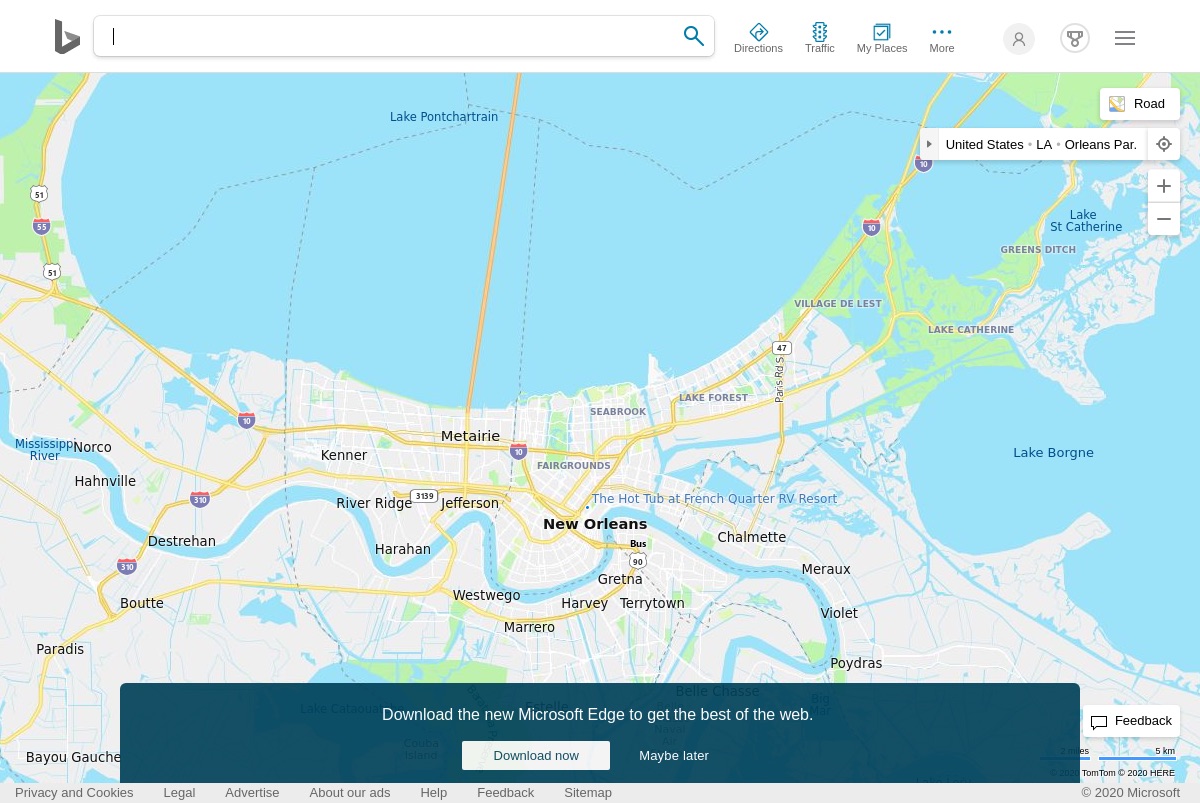Click Interstate 10 shield near Metairie
Viewport: 1200px width, 803px height.
[518, 452]
